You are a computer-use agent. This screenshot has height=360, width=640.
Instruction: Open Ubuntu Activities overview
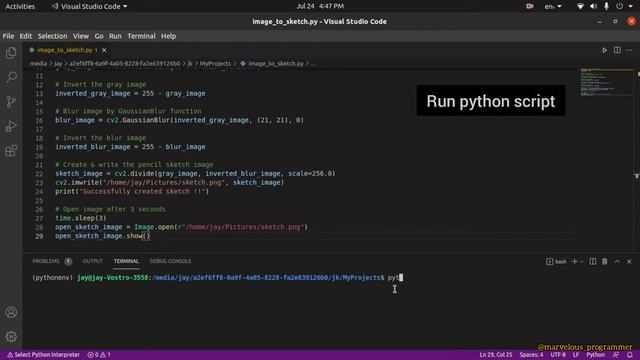pyautogui.click(x=20, y=7)
